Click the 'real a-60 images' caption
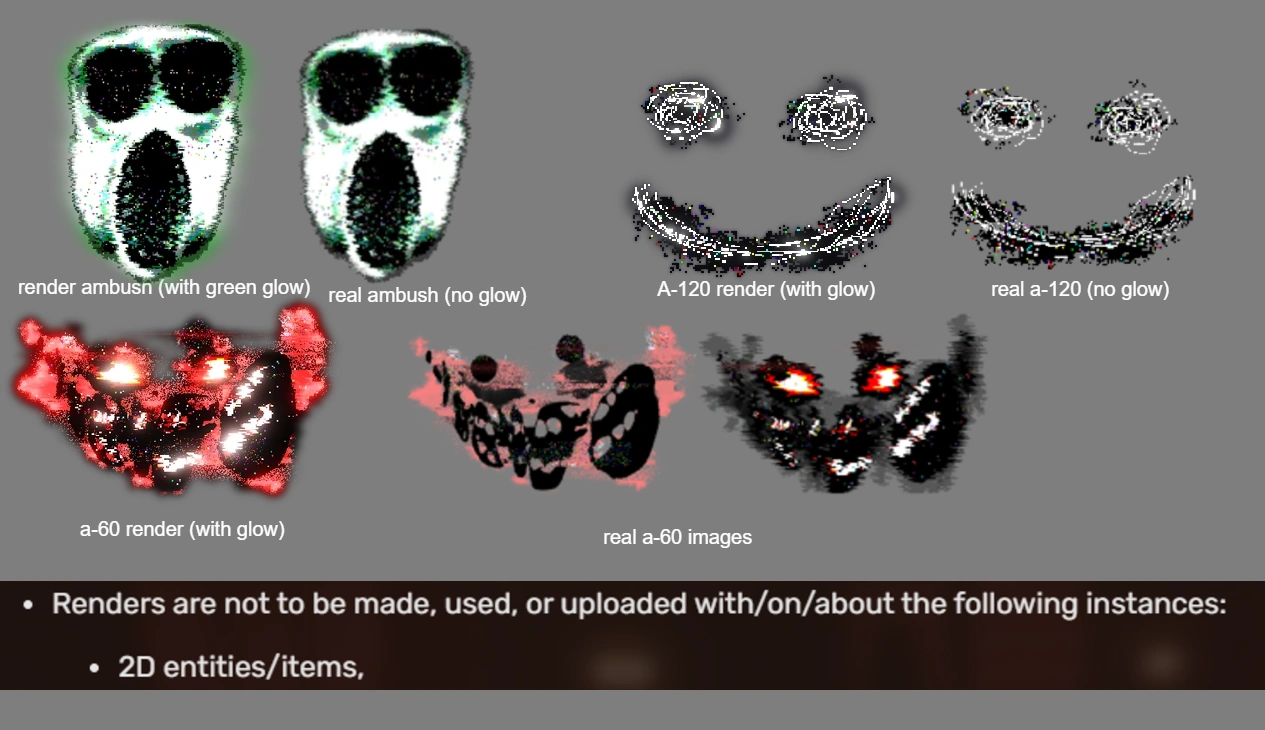This screenshot has height=730, width=1265. click(x=677, y=538)
